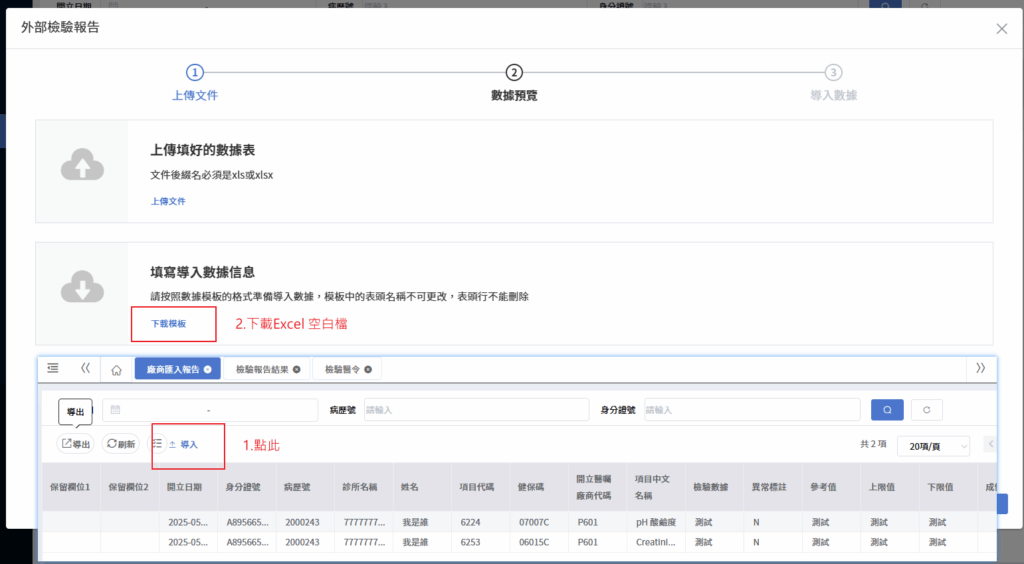Close the 外部檢驗報告 dialog
The image size is (1024, 564).
tap(1001, 29)
